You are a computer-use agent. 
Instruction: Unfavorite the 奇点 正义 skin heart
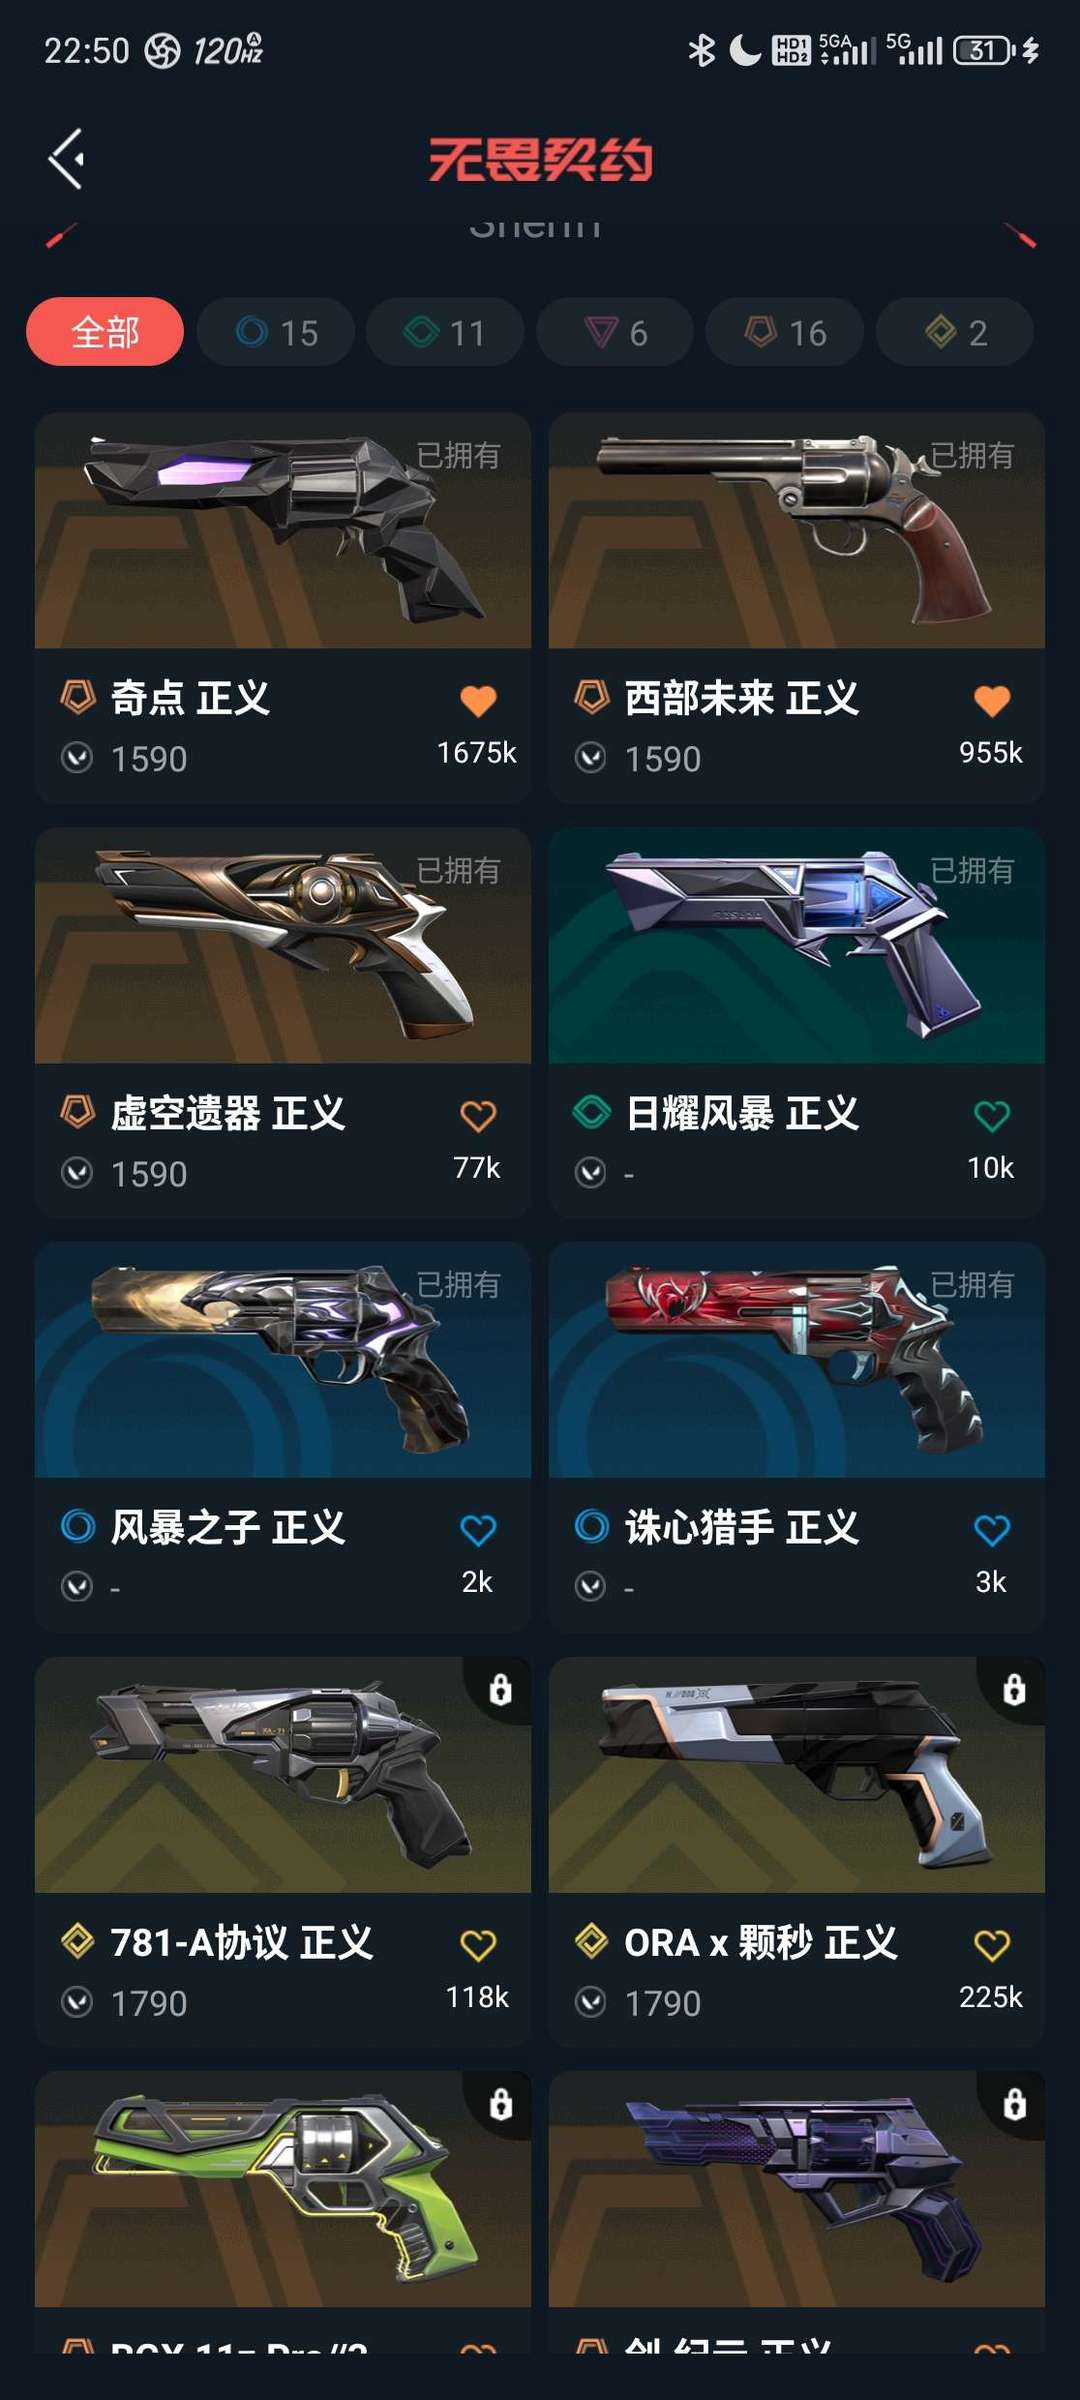click(478, 701)
